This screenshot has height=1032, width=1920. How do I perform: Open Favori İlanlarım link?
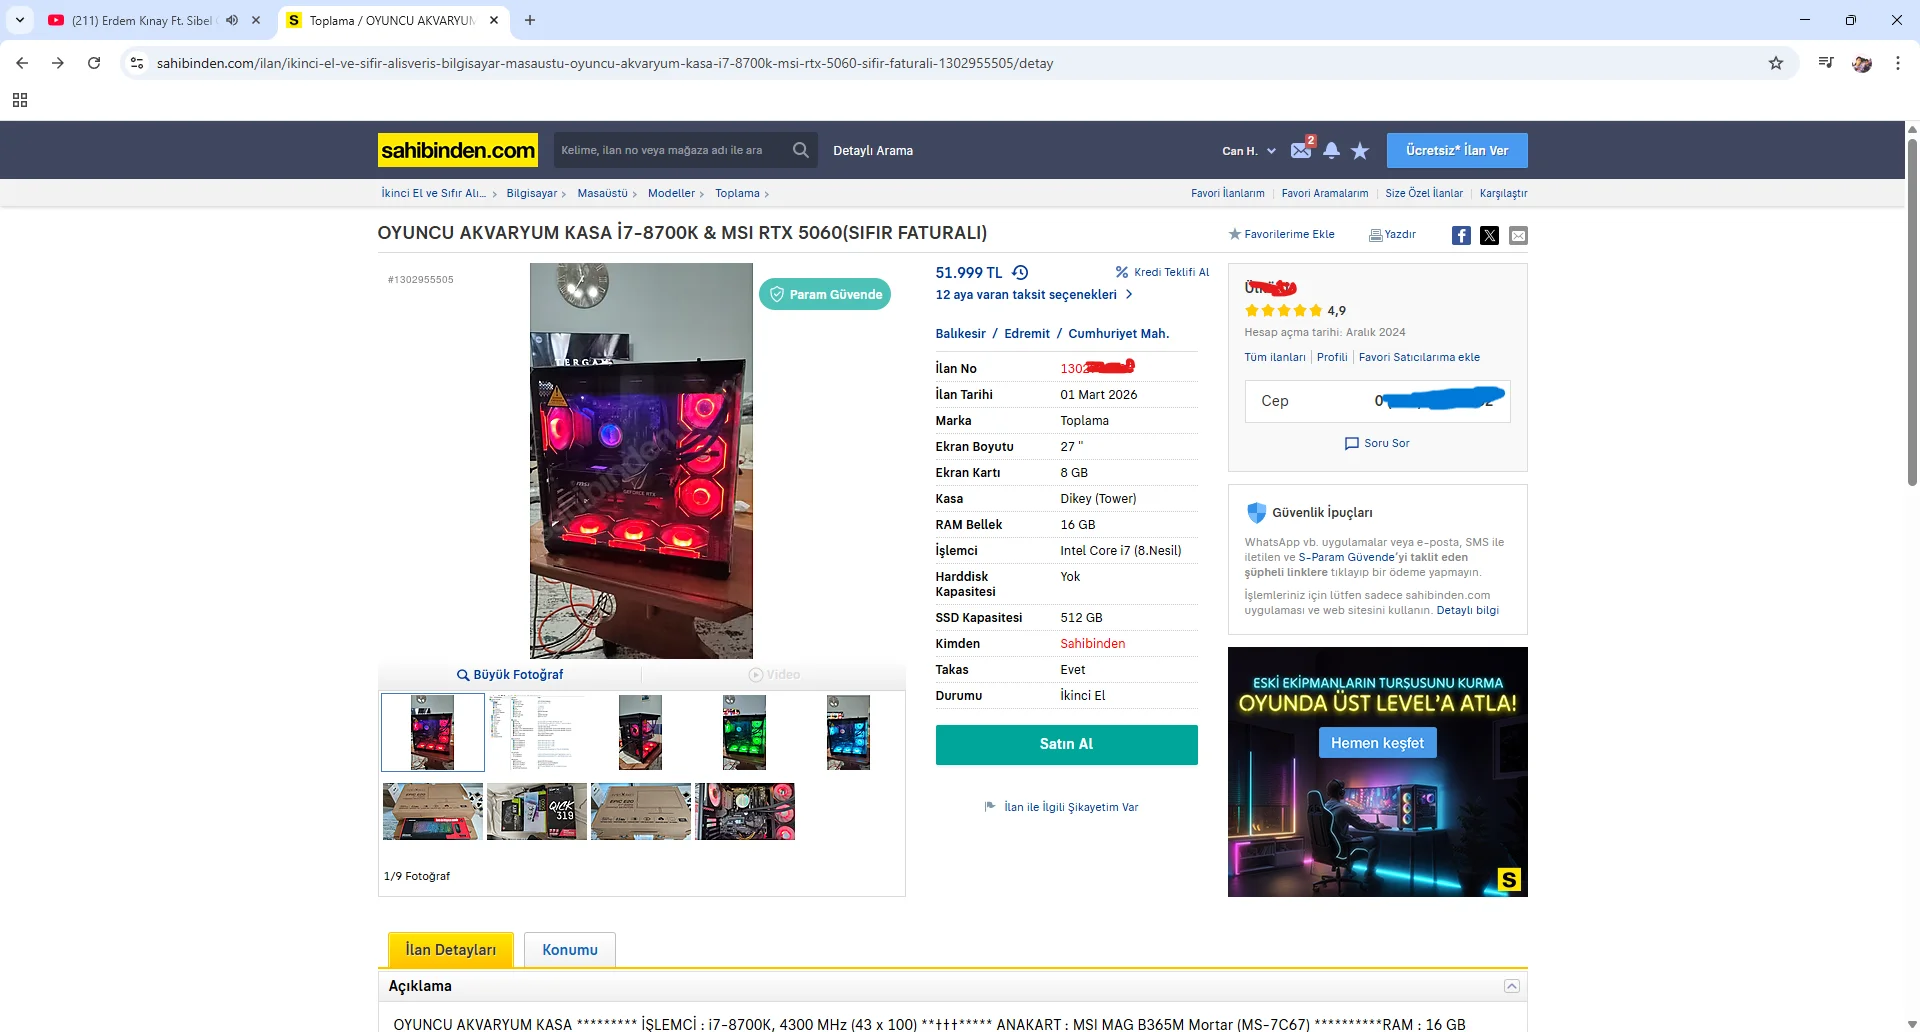pos(1228,193)
